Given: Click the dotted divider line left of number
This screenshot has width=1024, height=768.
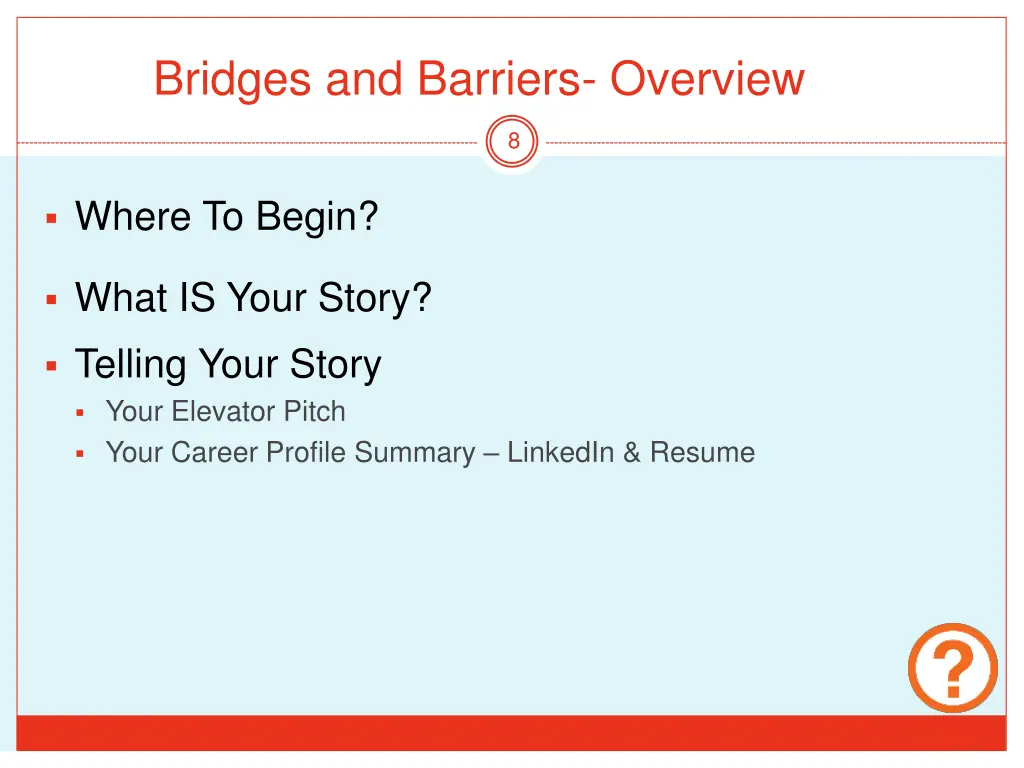Looking at the screenshot, I should point(248,142).
